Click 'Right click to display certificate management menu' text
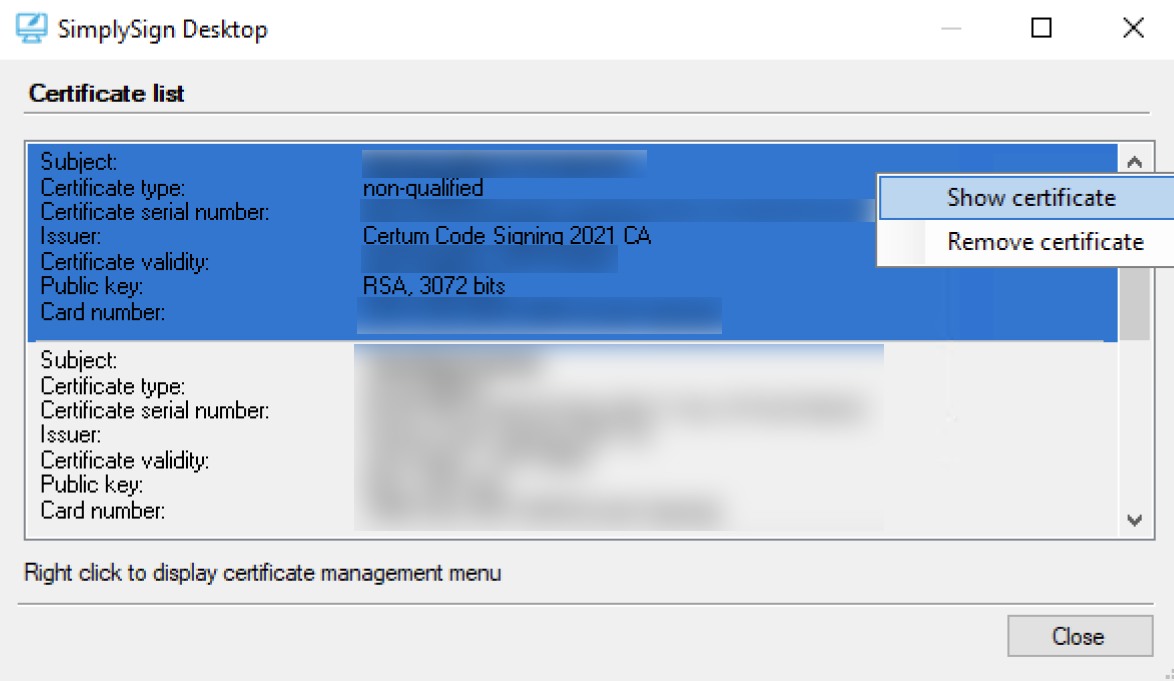 tap(262, 573)
